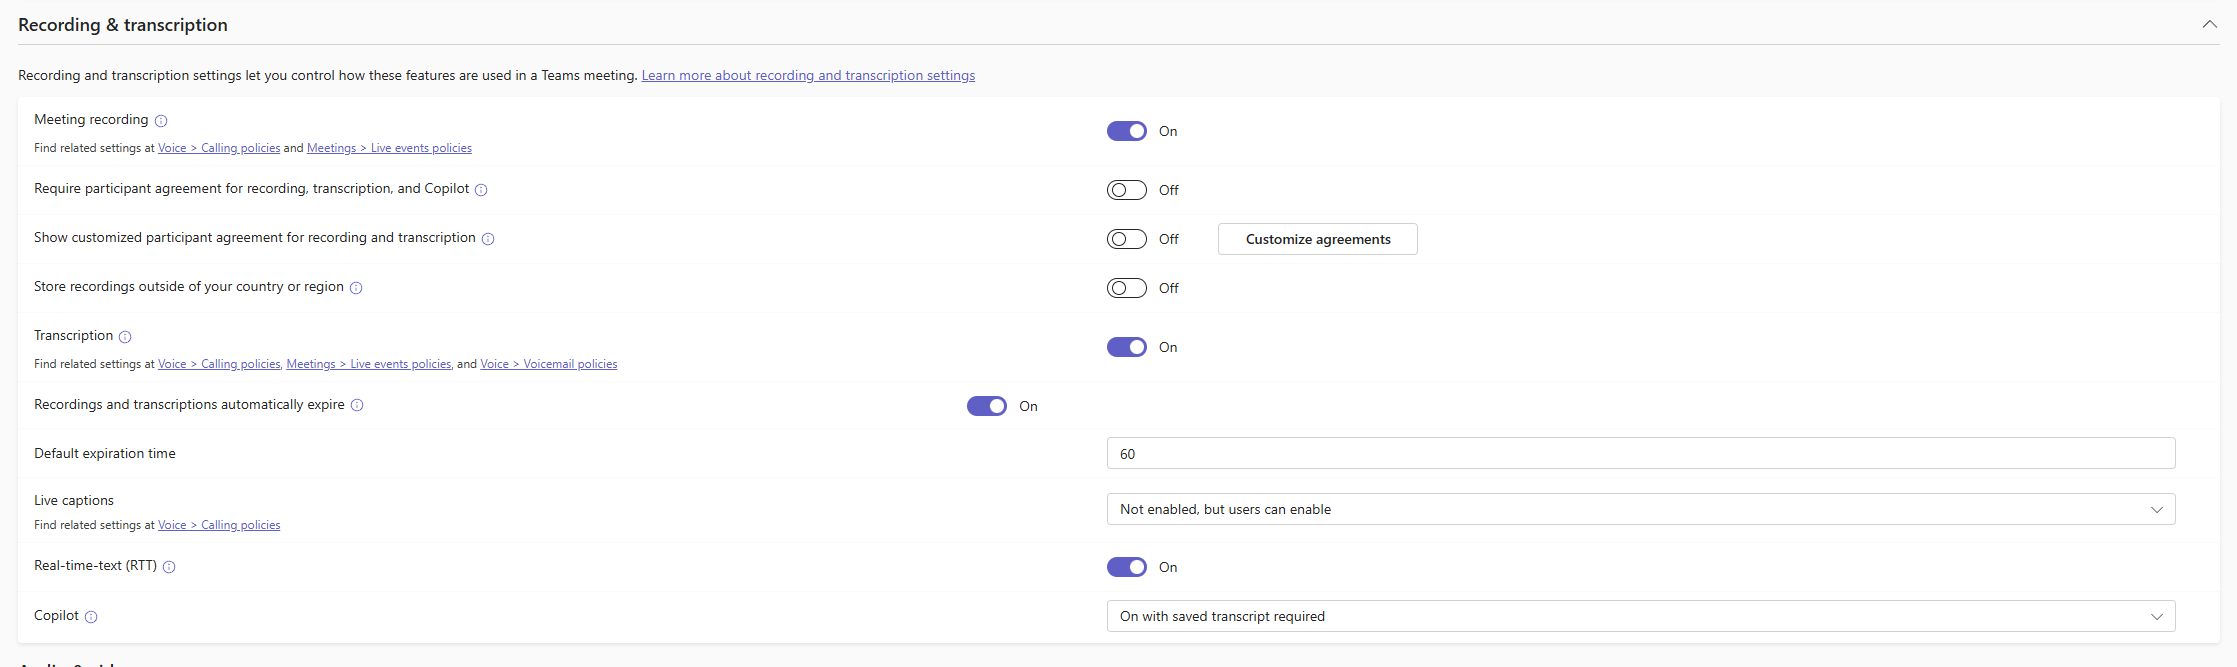The height and width of the screenshot is (667, 2237).
Task: Open Voice > Calling policies link under Transcription
Action: [219, 364]
